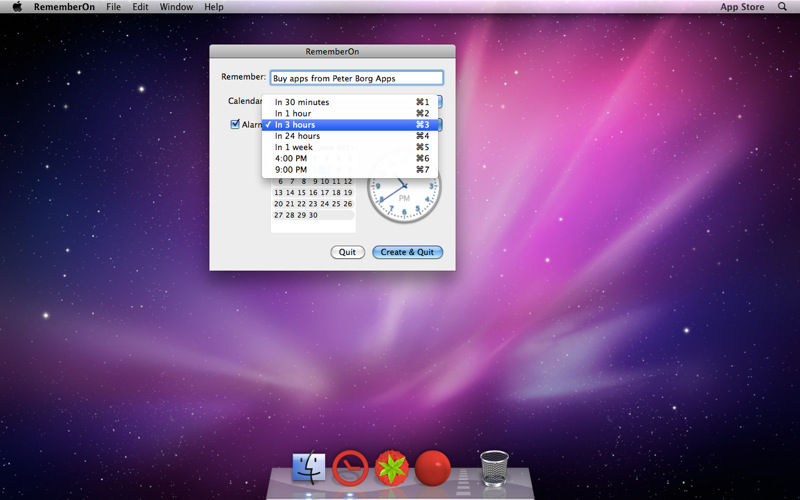Viewport: 800px width, 500px height.
Task: Click the Create & Quit button
Action: 407,252
